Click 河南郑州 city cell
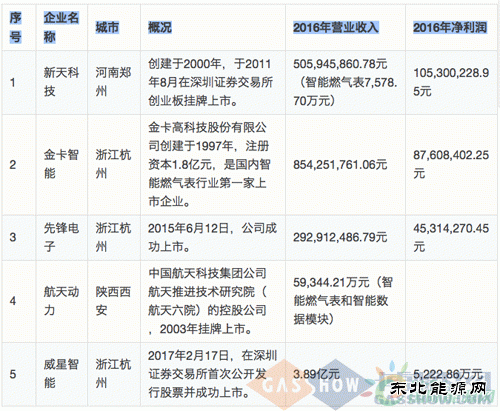 click(113, 82)
